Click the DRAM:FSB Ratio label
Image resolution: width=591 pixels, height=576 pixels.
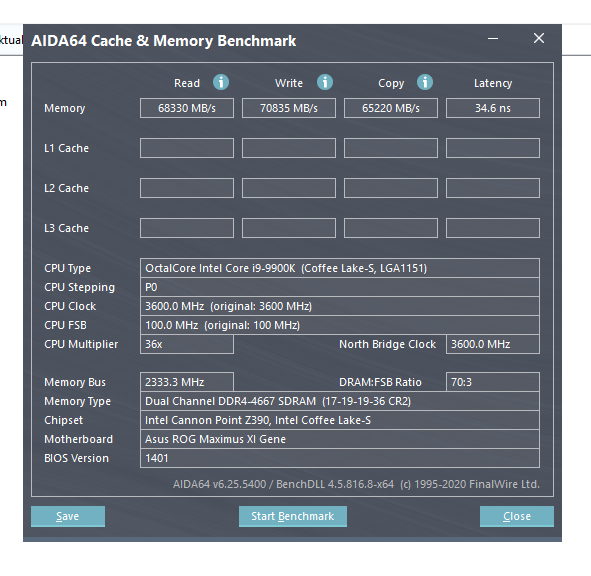click(x=380, y=382)
